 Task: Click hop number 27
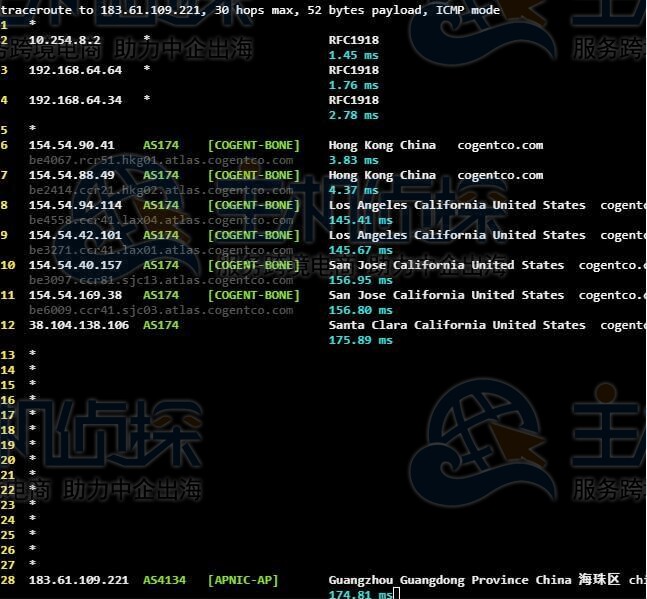[7, 565]
